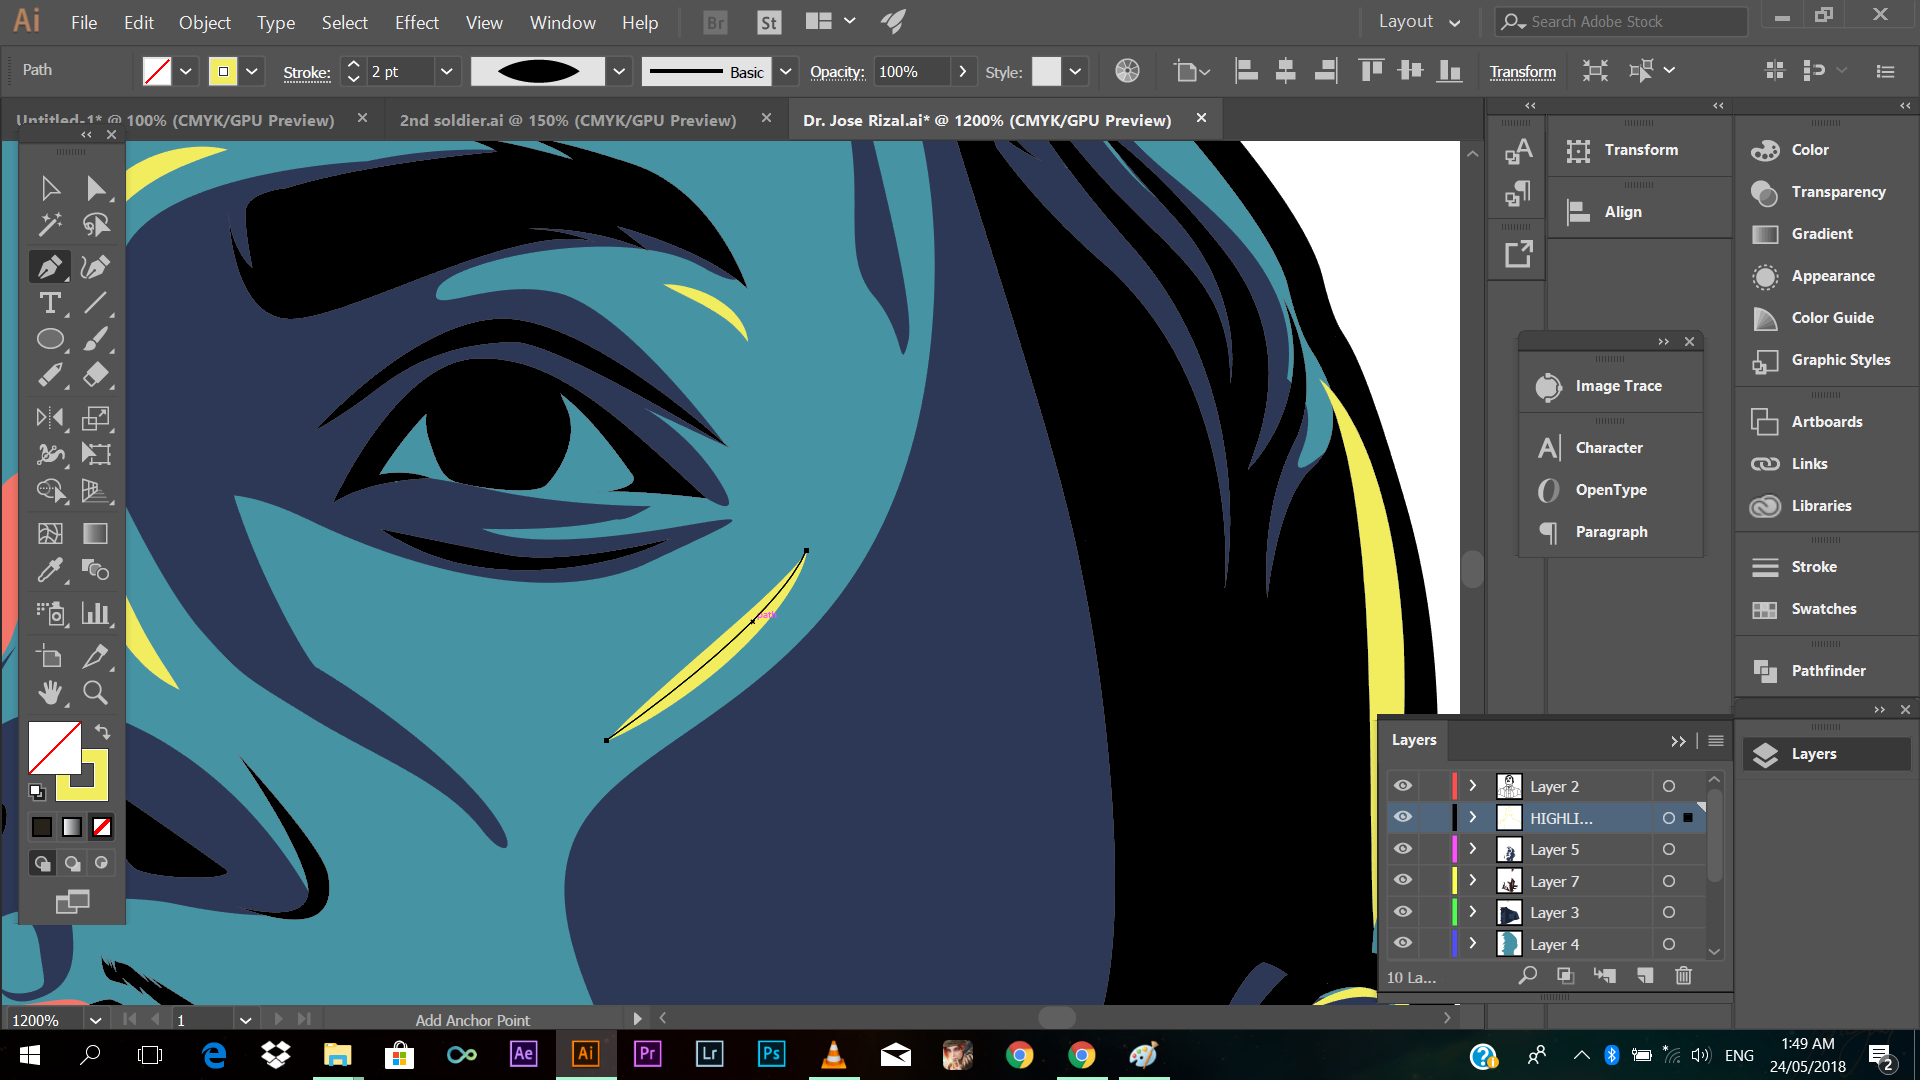Click target circle for Layer 5
The width and height of the screenshot is (1920, 1080).
click(x=1669, y=849)
